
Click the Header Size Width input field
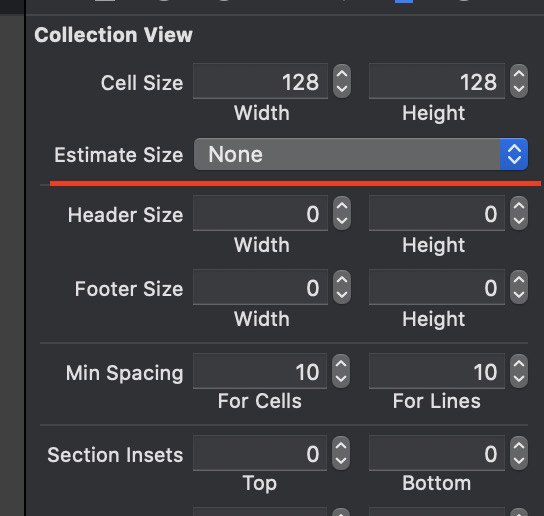click(260, 213)
